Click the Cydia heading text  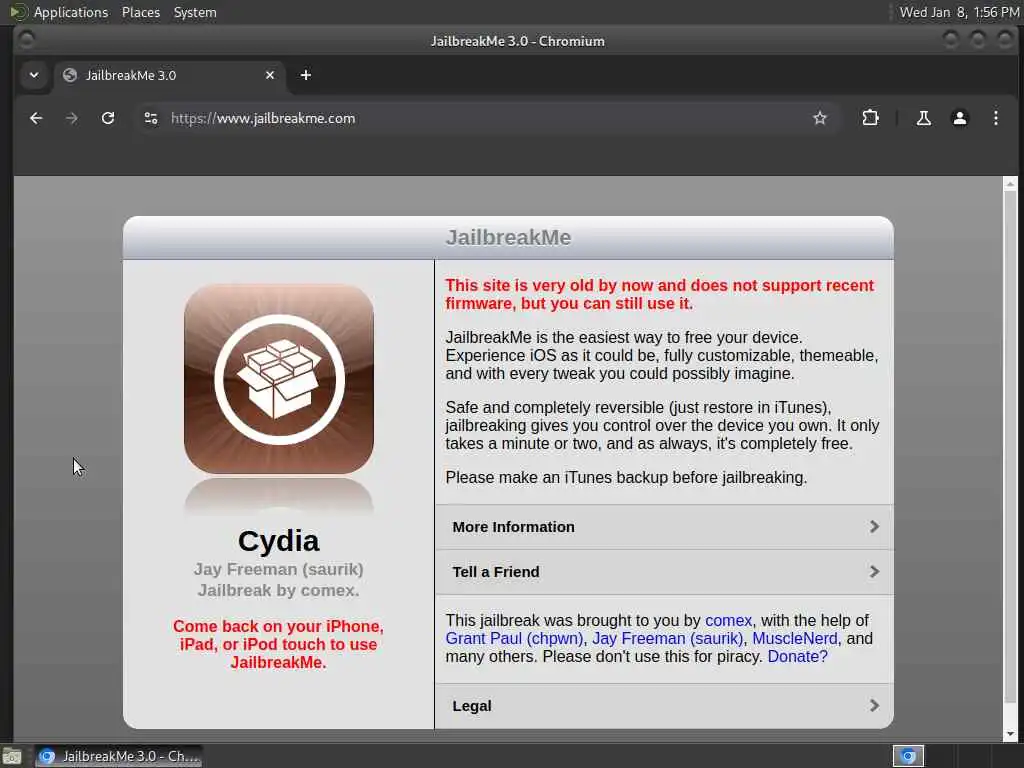[278, 541]
